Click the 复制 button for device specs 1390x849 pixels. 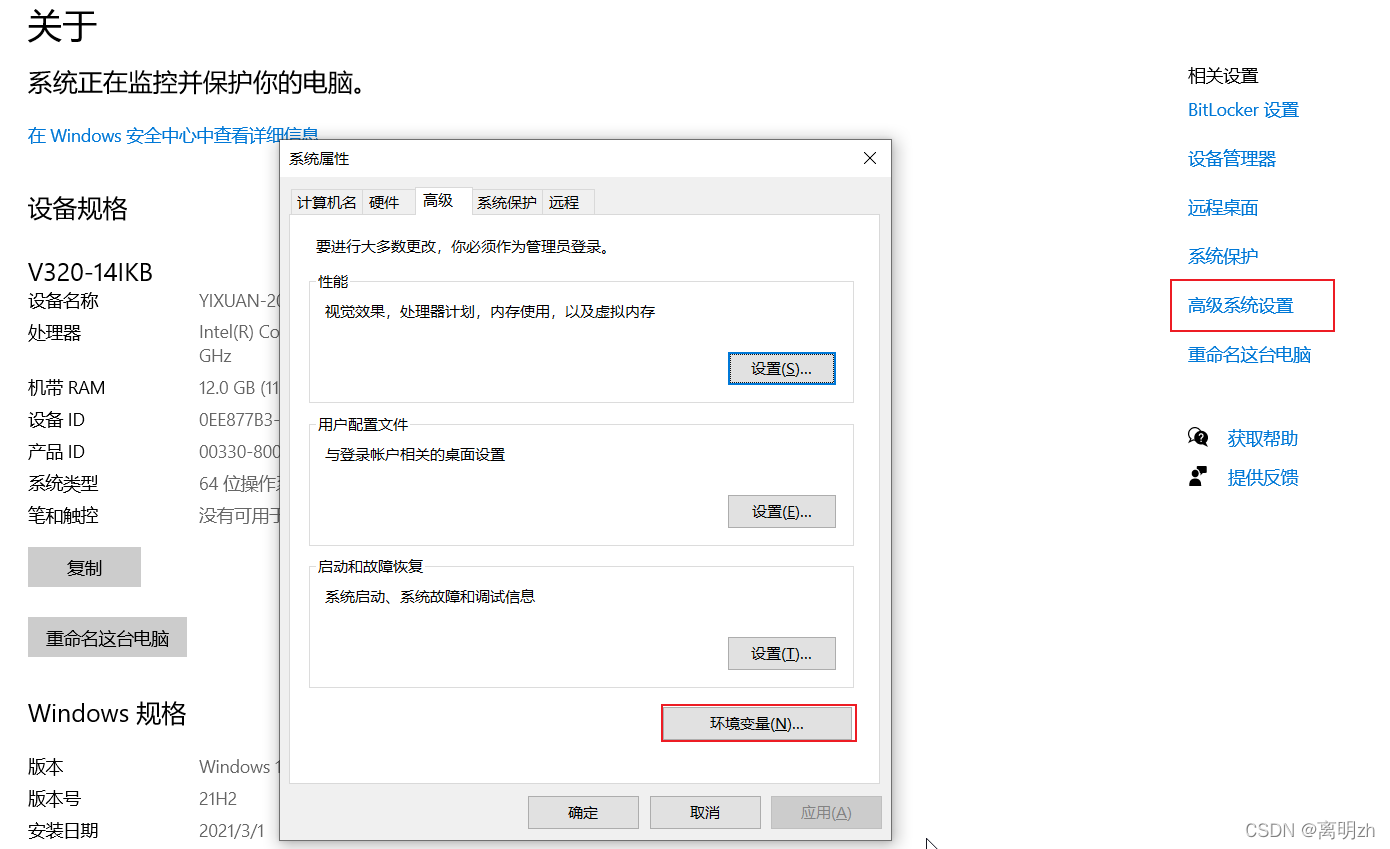[84, 567]
